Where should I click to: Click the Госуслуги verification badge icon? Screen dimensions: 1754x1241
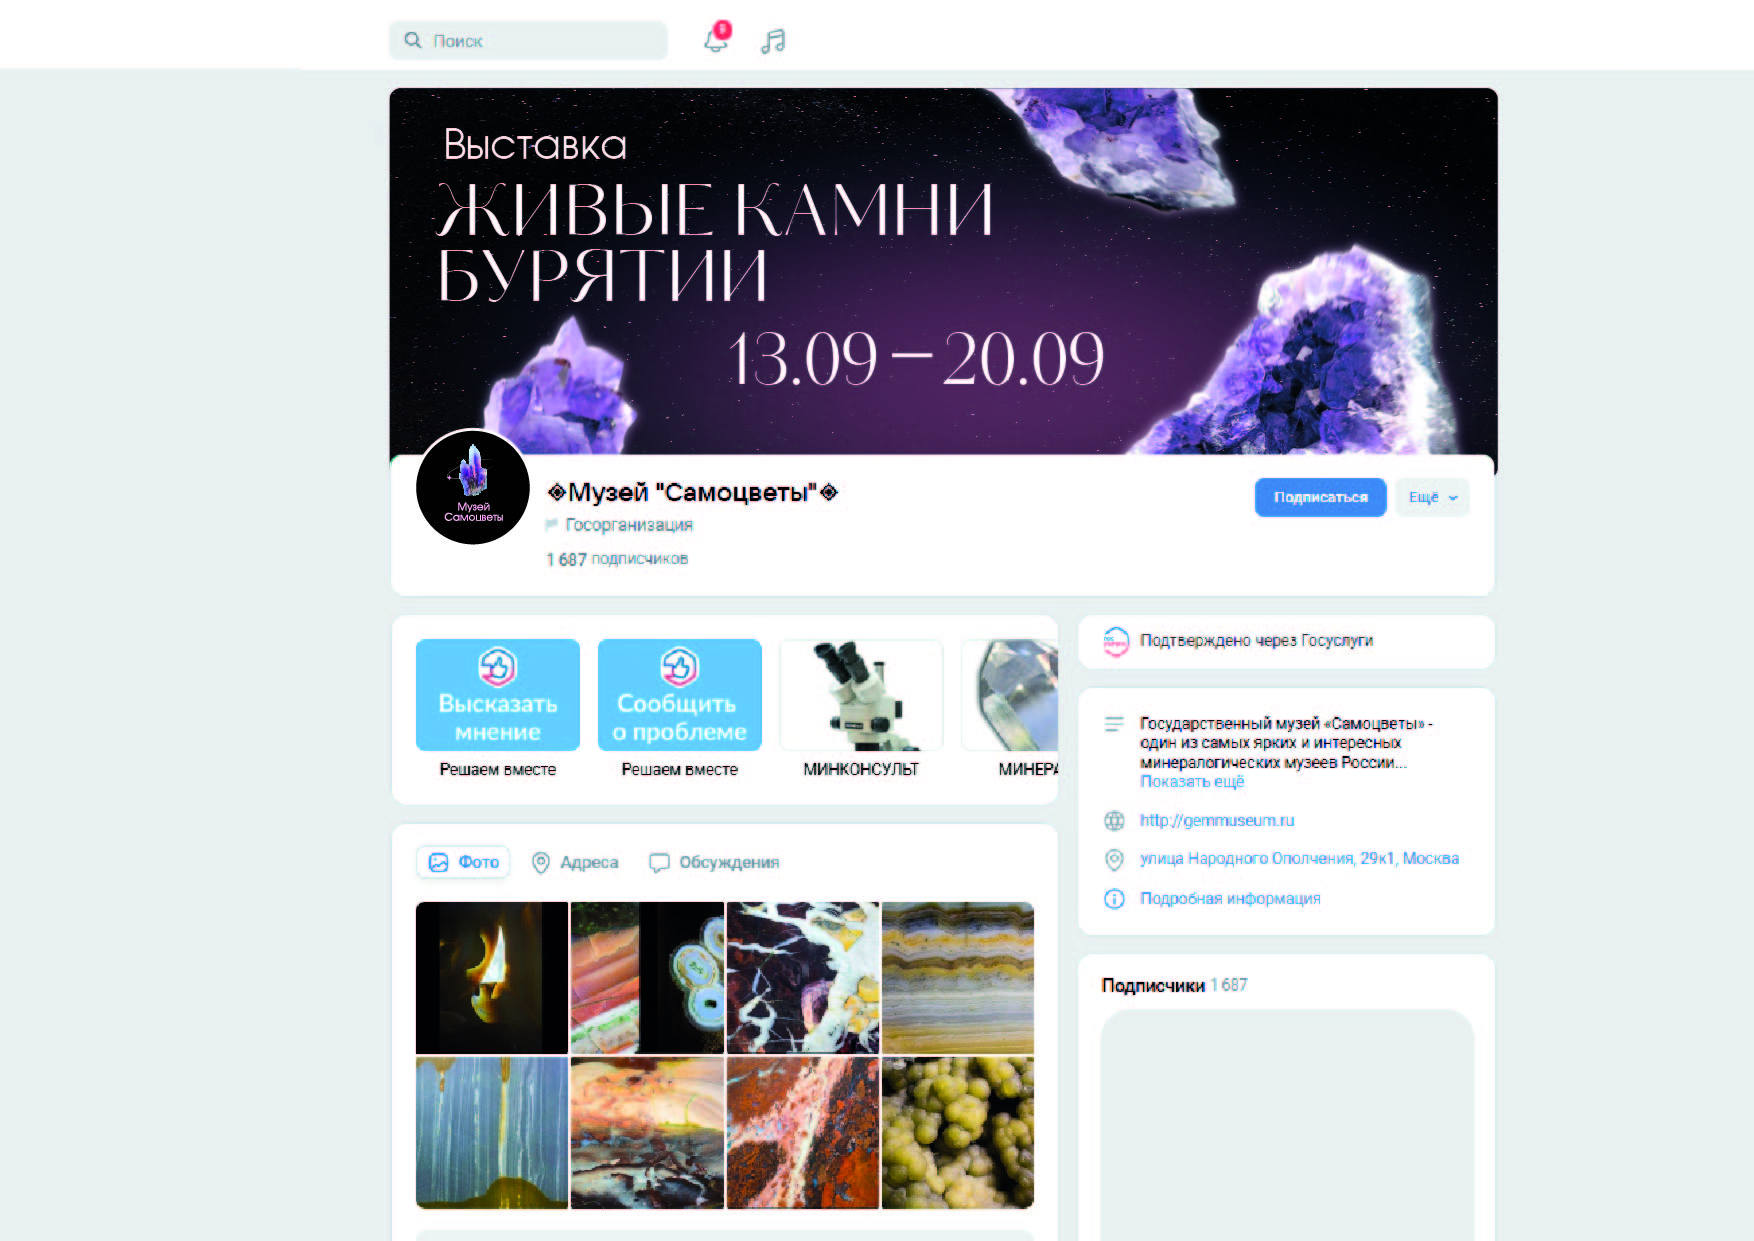pos(1115,641)
